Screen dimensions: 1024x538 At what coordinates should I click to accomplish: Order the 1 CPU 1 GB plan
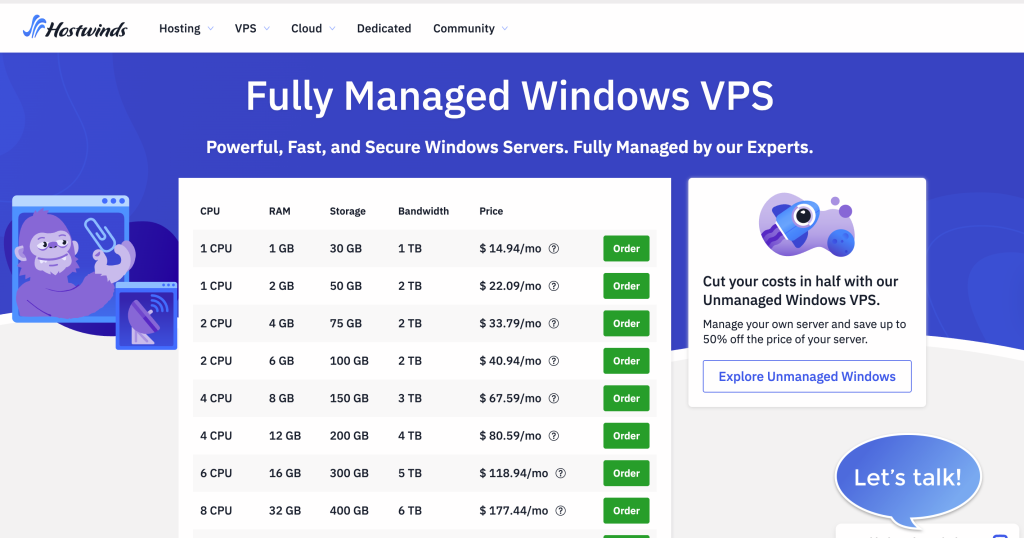pos(626,249)
